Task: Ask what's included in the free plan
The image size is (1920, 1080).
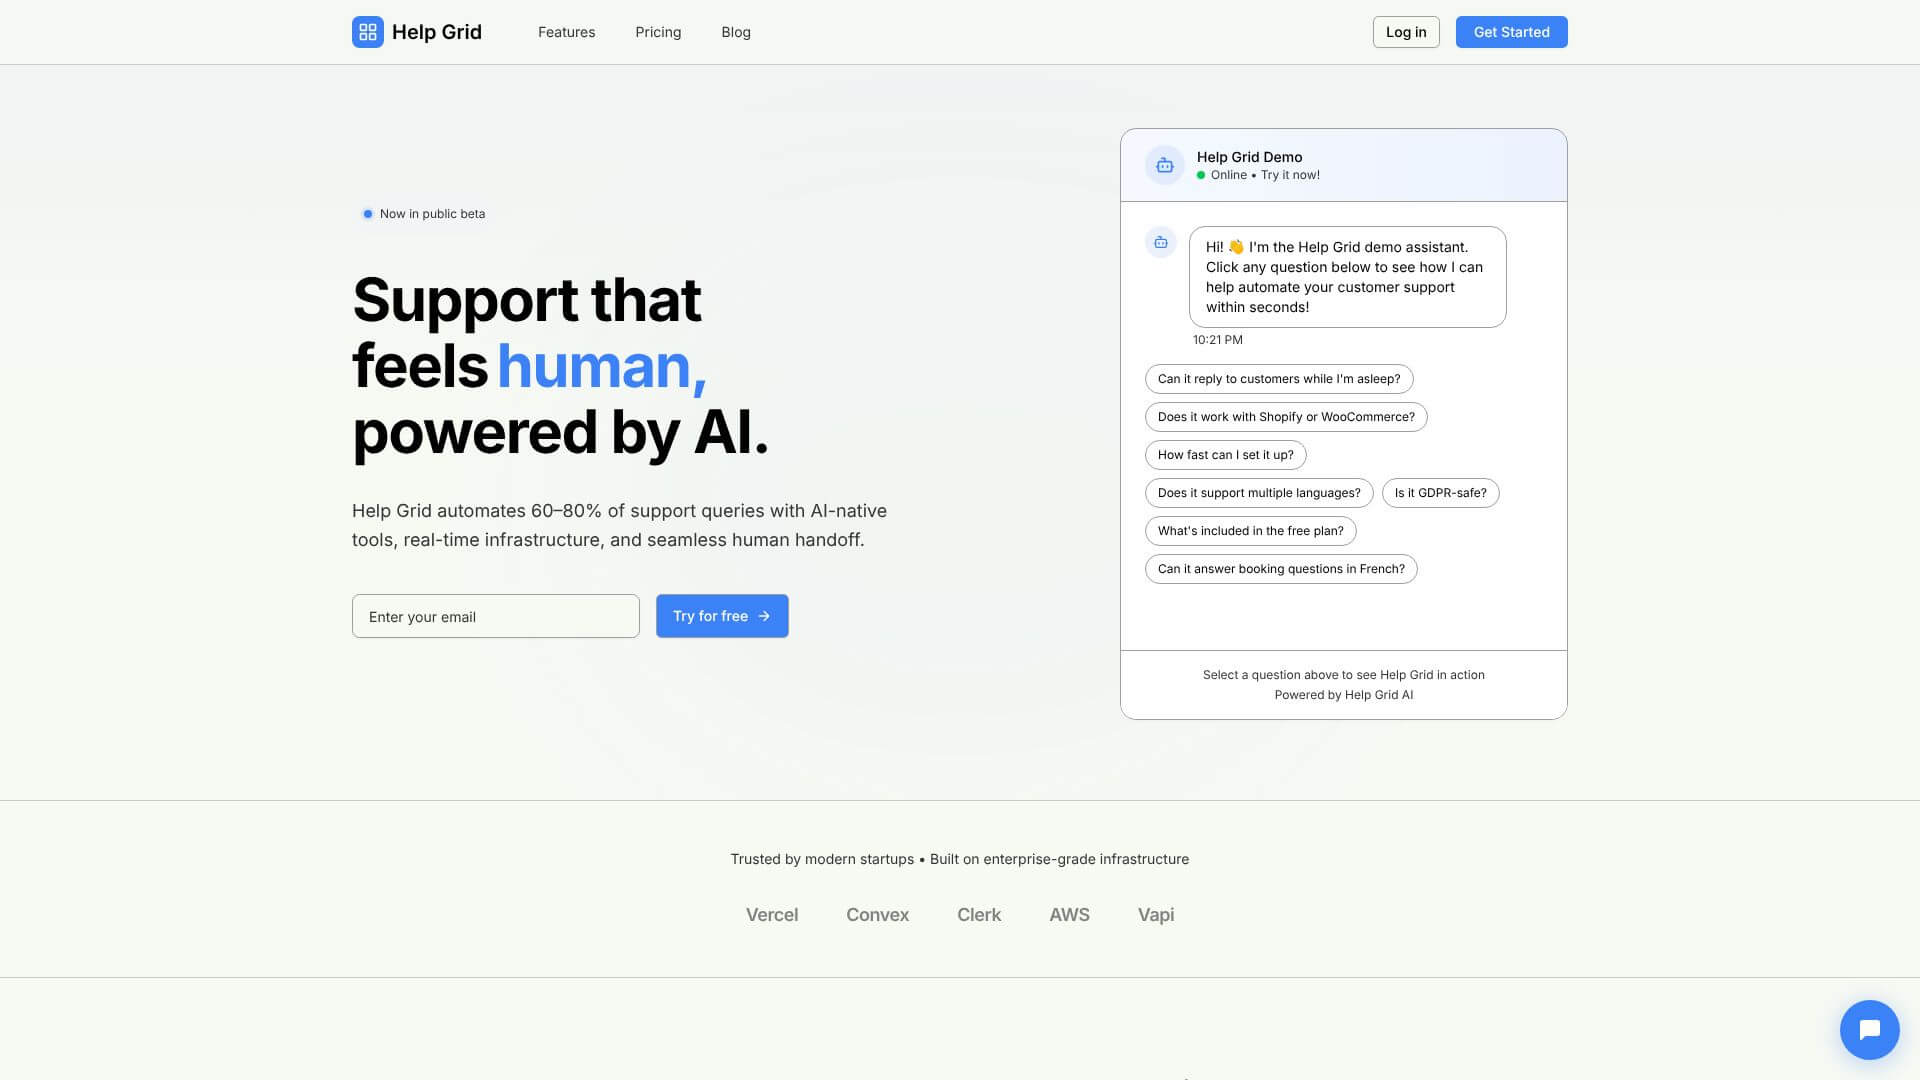Action: (1250, 530)
